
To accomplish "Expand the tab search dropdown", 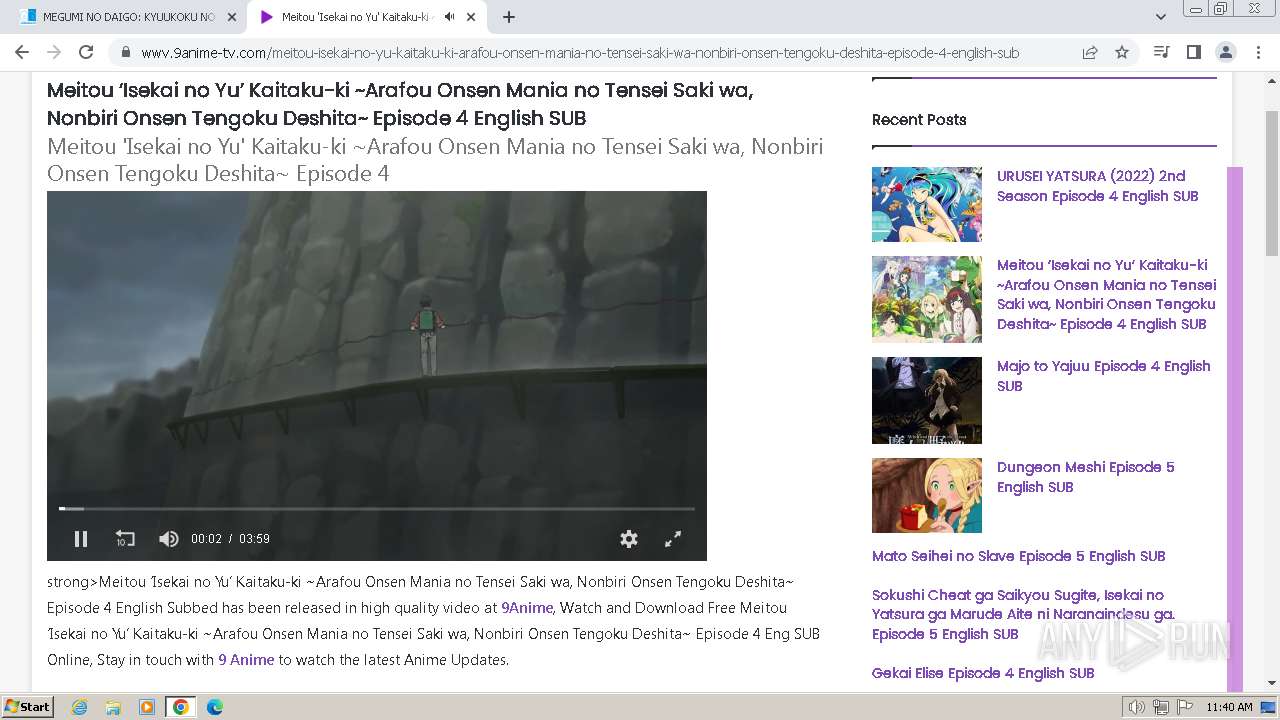I will coord(1160,17).
